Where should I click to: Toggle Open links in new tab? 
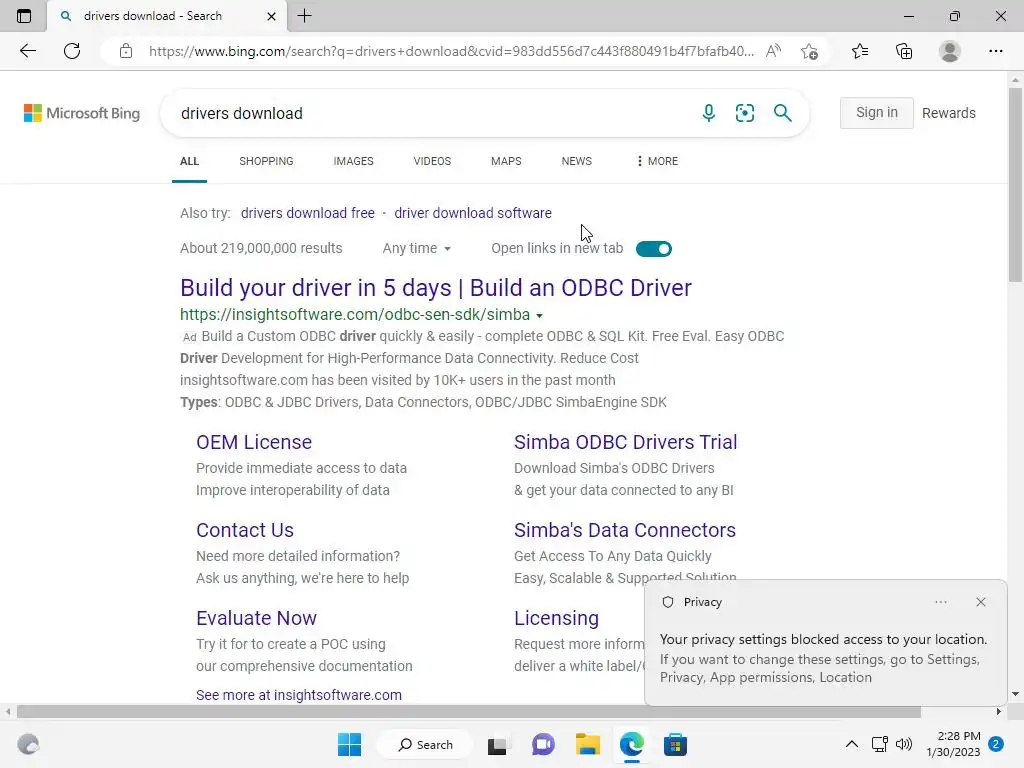pyautogui.click(x=654, y=249)
